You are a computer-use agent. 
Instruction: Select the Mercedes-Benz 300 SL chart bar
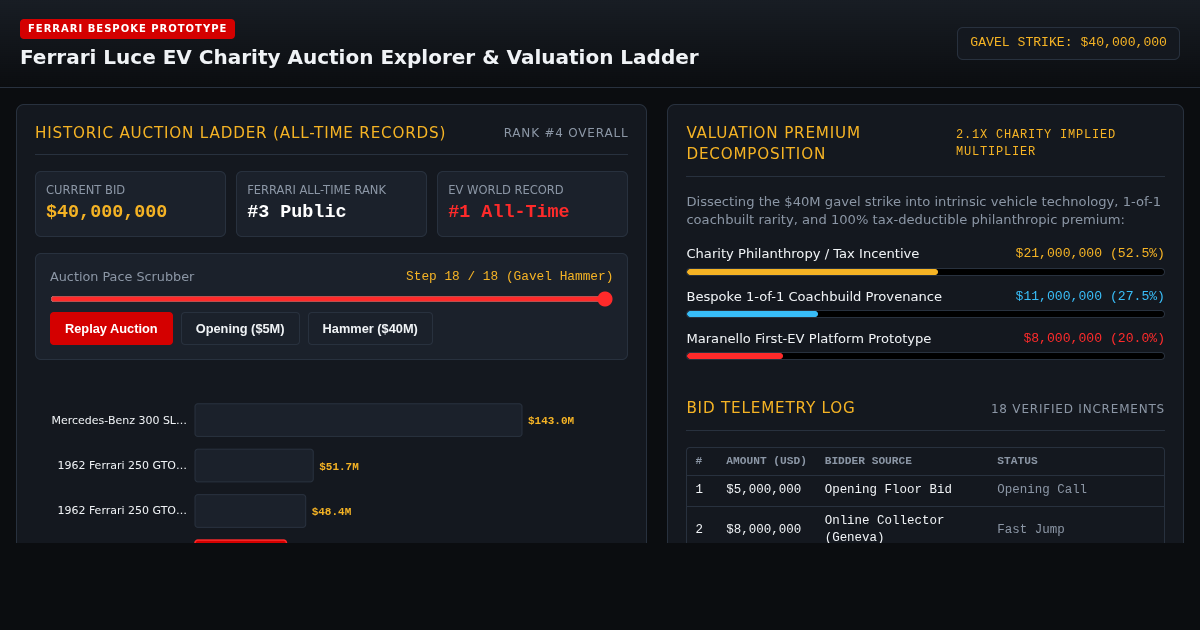(x=358, y=420)
